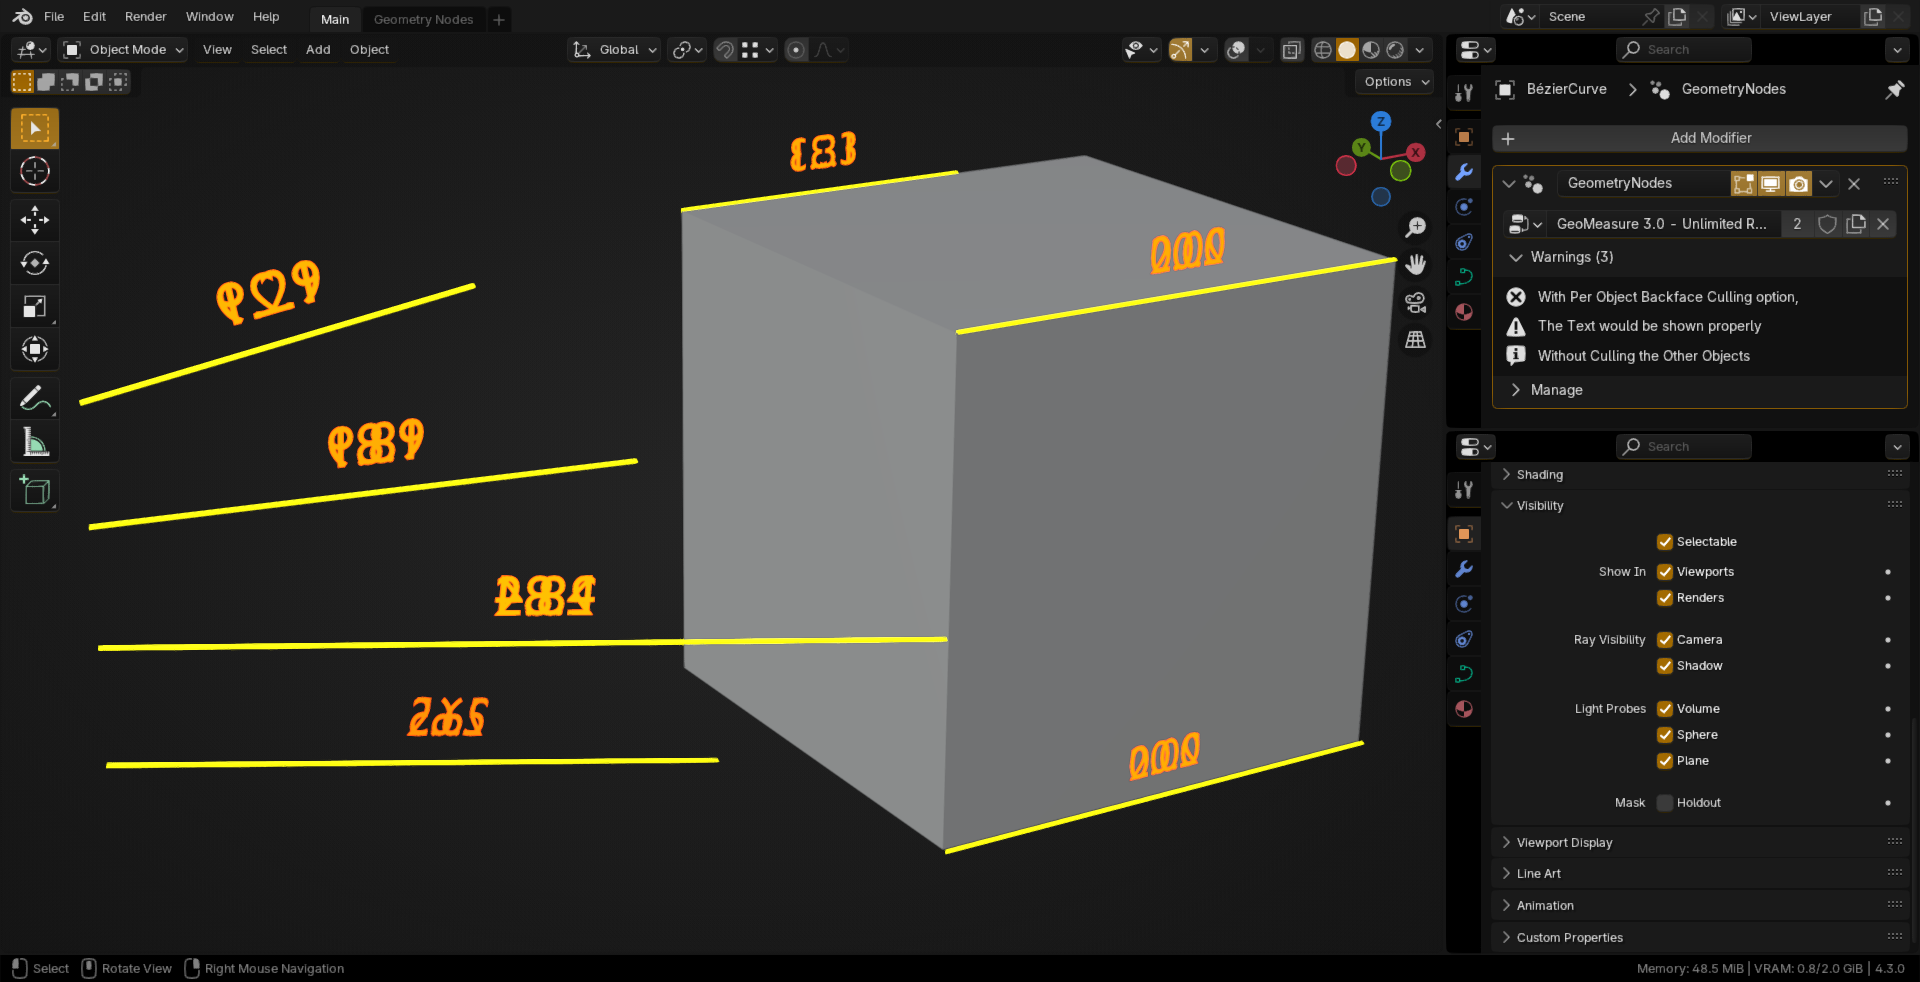Click the modifier properties Search field
1920x982 pixels.
click(1684, 50)
